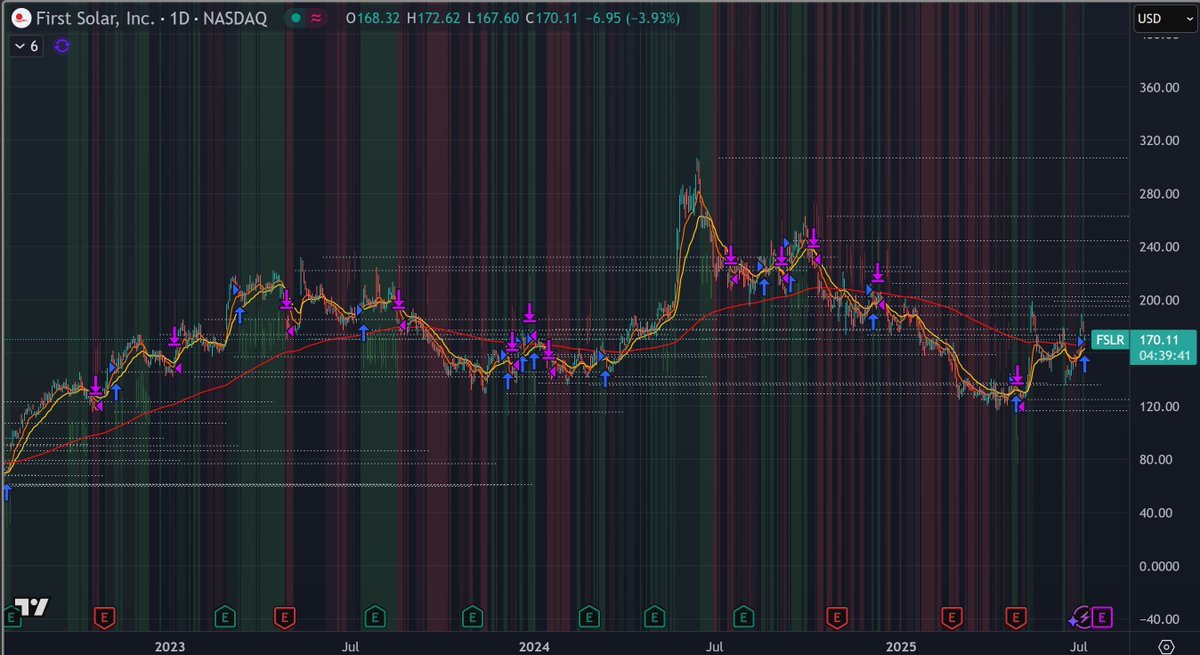Click the green market status dot

[x=294, y=18]
